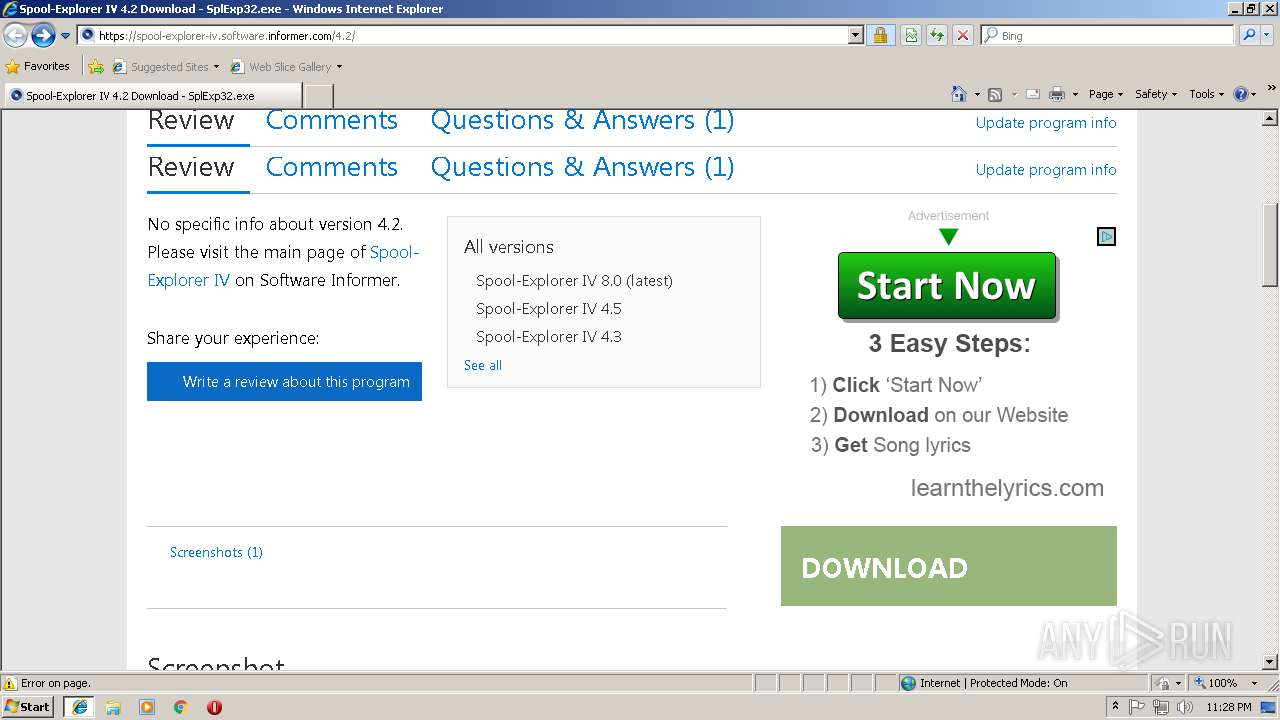
Task: Click the volume speaker tray icon
Action: click(1185, 707)
